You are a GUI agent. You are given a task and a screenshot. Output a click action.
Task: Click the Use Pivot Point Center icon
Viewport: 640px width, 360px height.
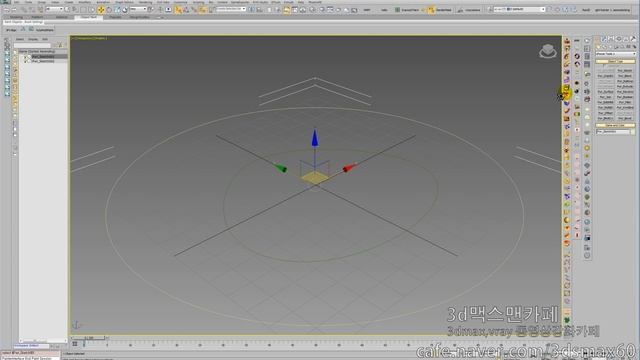(151, 9)
